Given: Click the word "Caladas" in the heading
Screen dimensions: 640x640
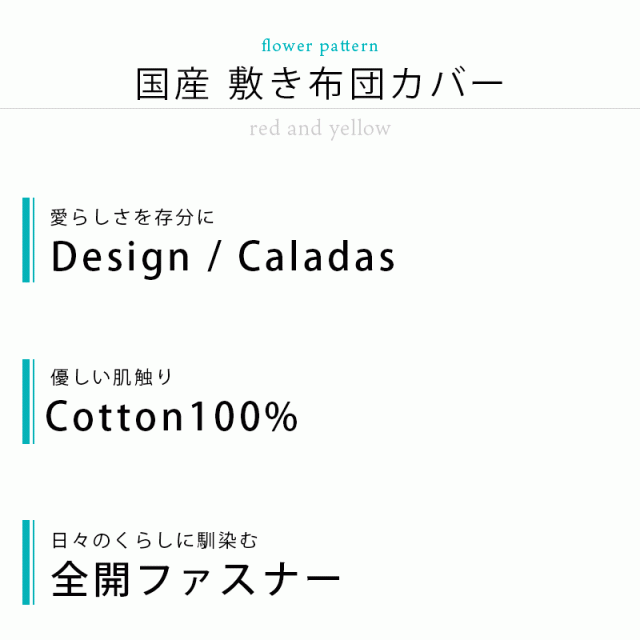Looking at the screenshot, I should (317, 257).
